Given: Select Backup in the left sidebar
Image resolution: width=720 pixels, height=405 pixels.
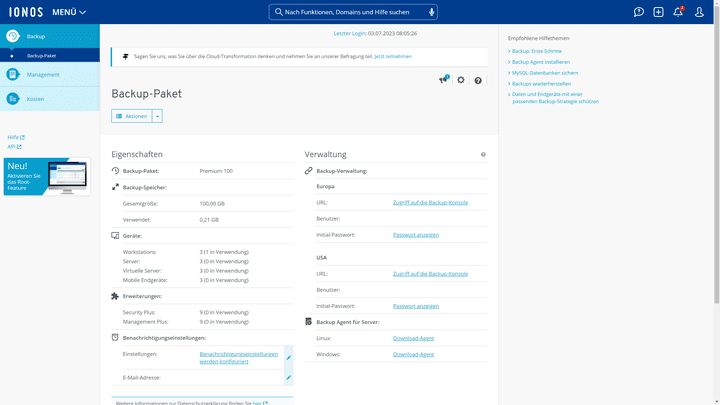Looking at the screenshot, I should coord(36,36).
